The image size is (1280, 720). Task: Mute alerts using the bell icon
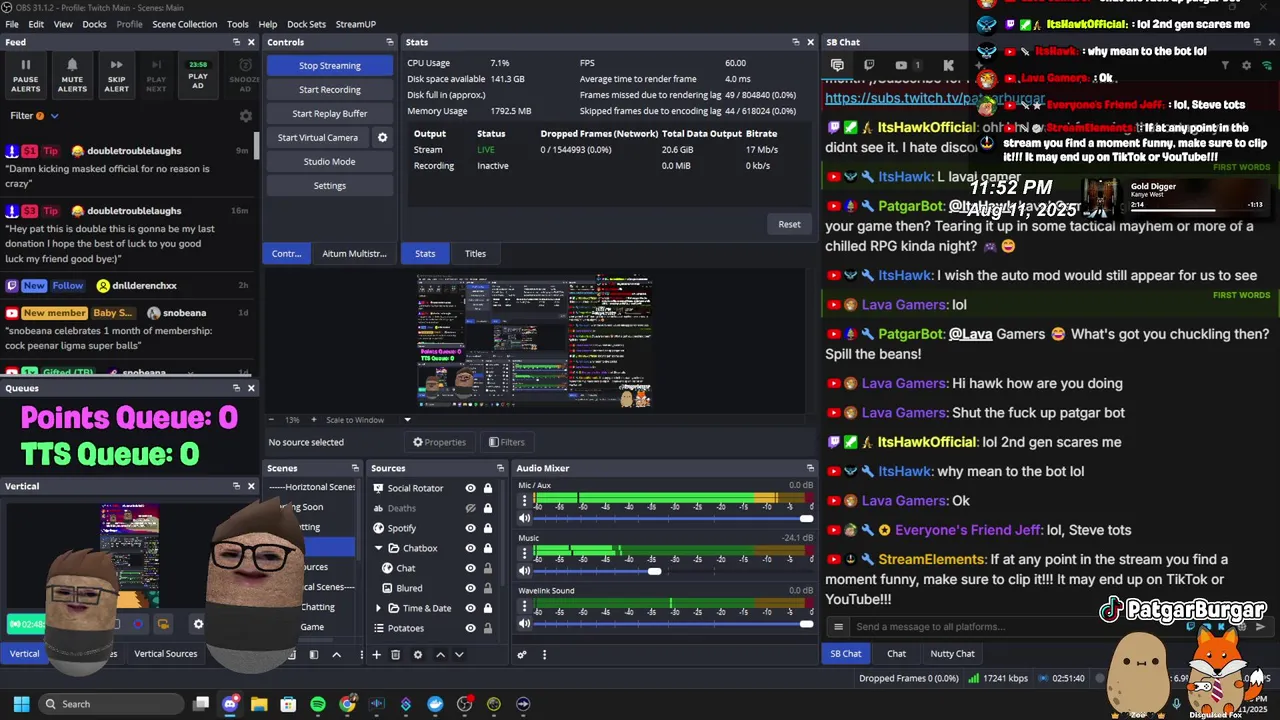[x=72, y=75]
